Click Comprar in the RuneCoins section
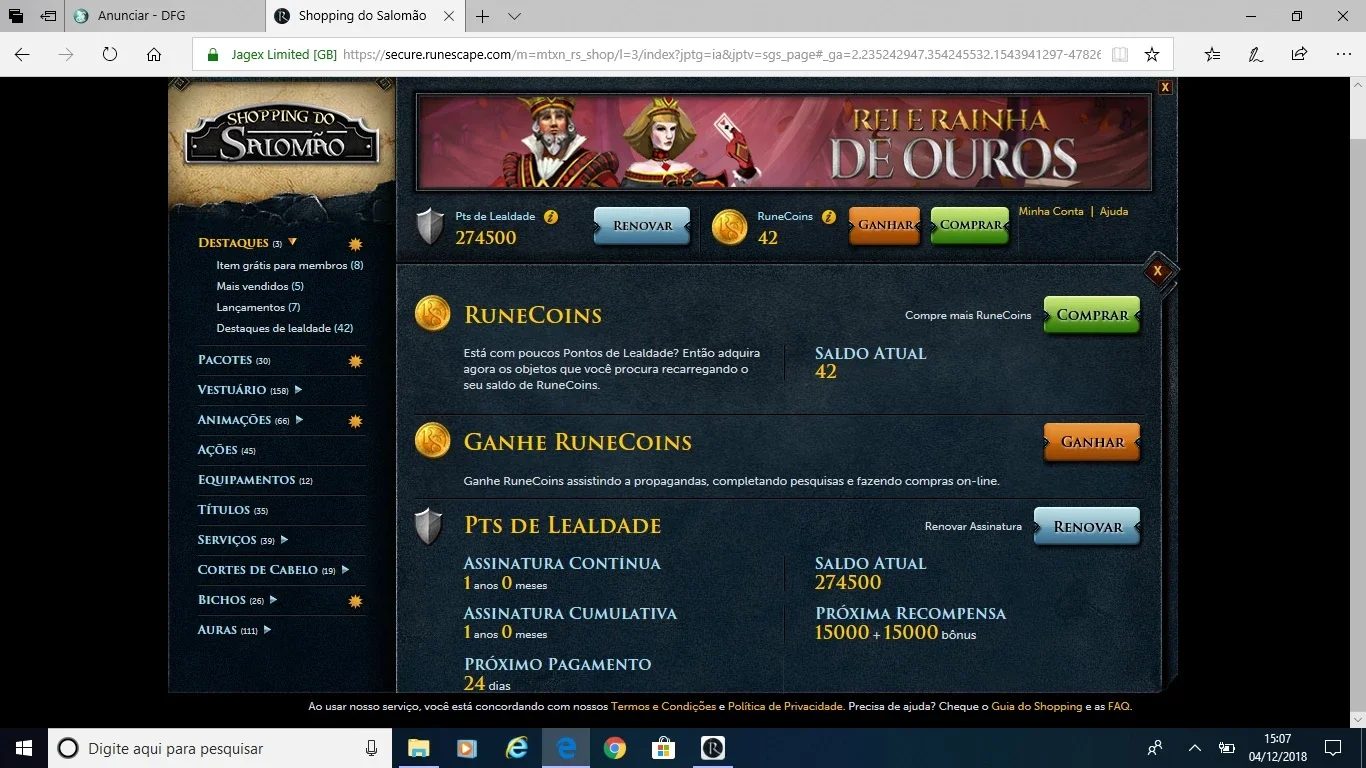 point(1092,315)
